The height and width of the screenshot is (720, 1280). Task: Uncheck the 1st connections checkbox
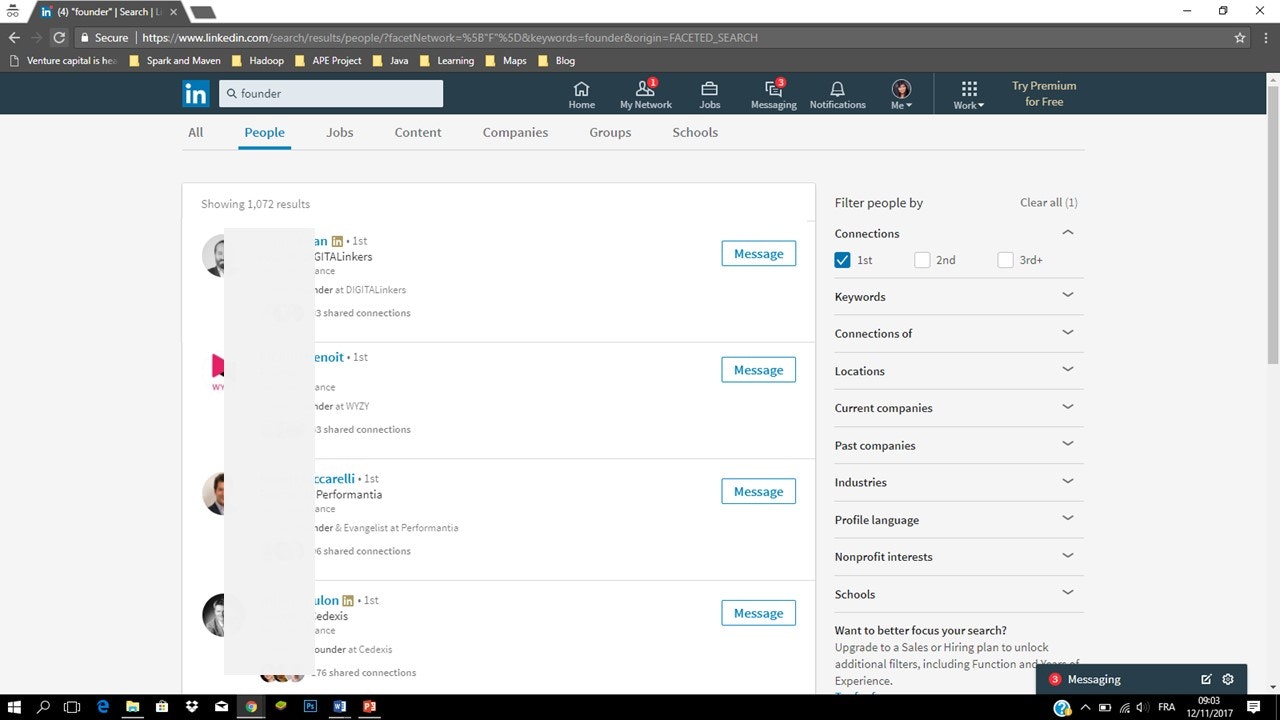click(x=843, y=259)
